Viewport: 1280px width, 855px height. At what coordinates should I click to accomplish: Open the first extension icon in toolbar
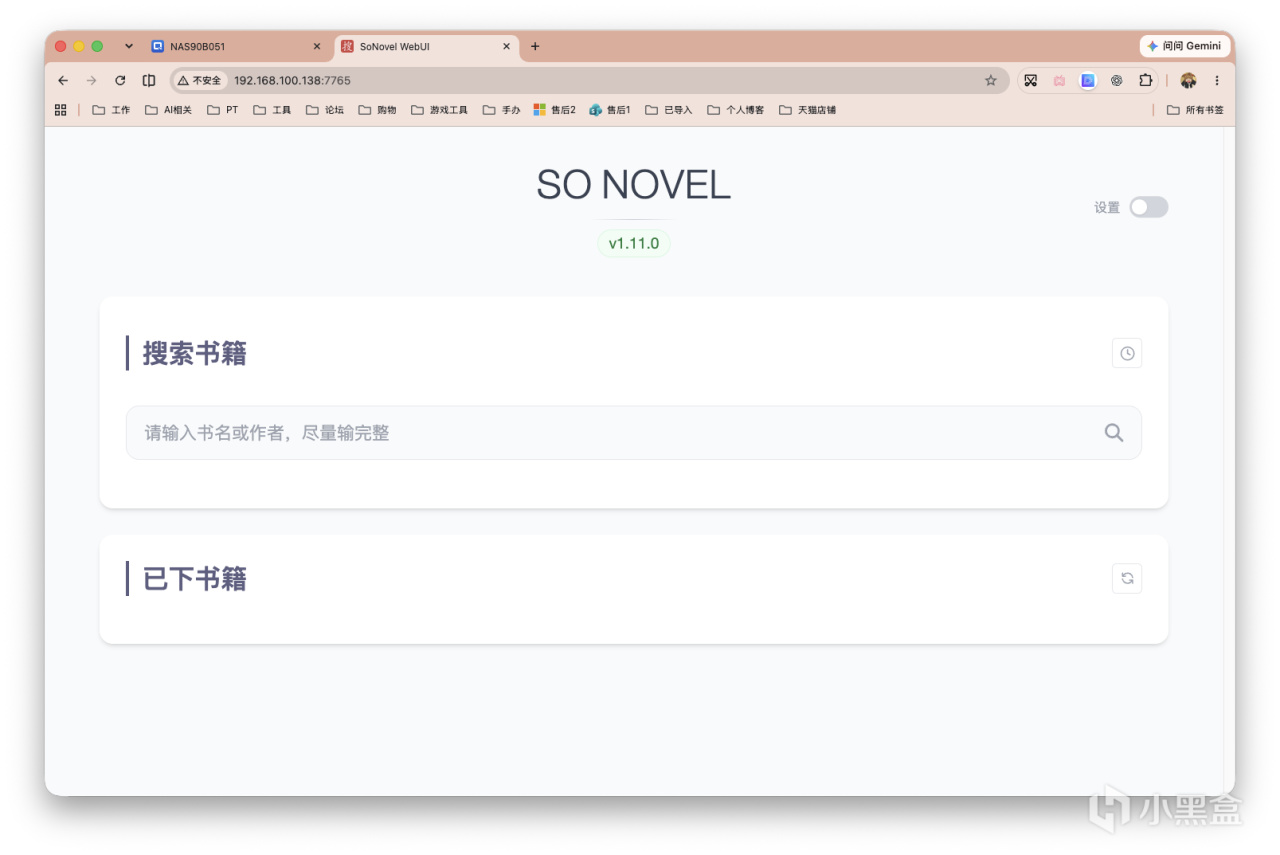tap(1031, 80)
